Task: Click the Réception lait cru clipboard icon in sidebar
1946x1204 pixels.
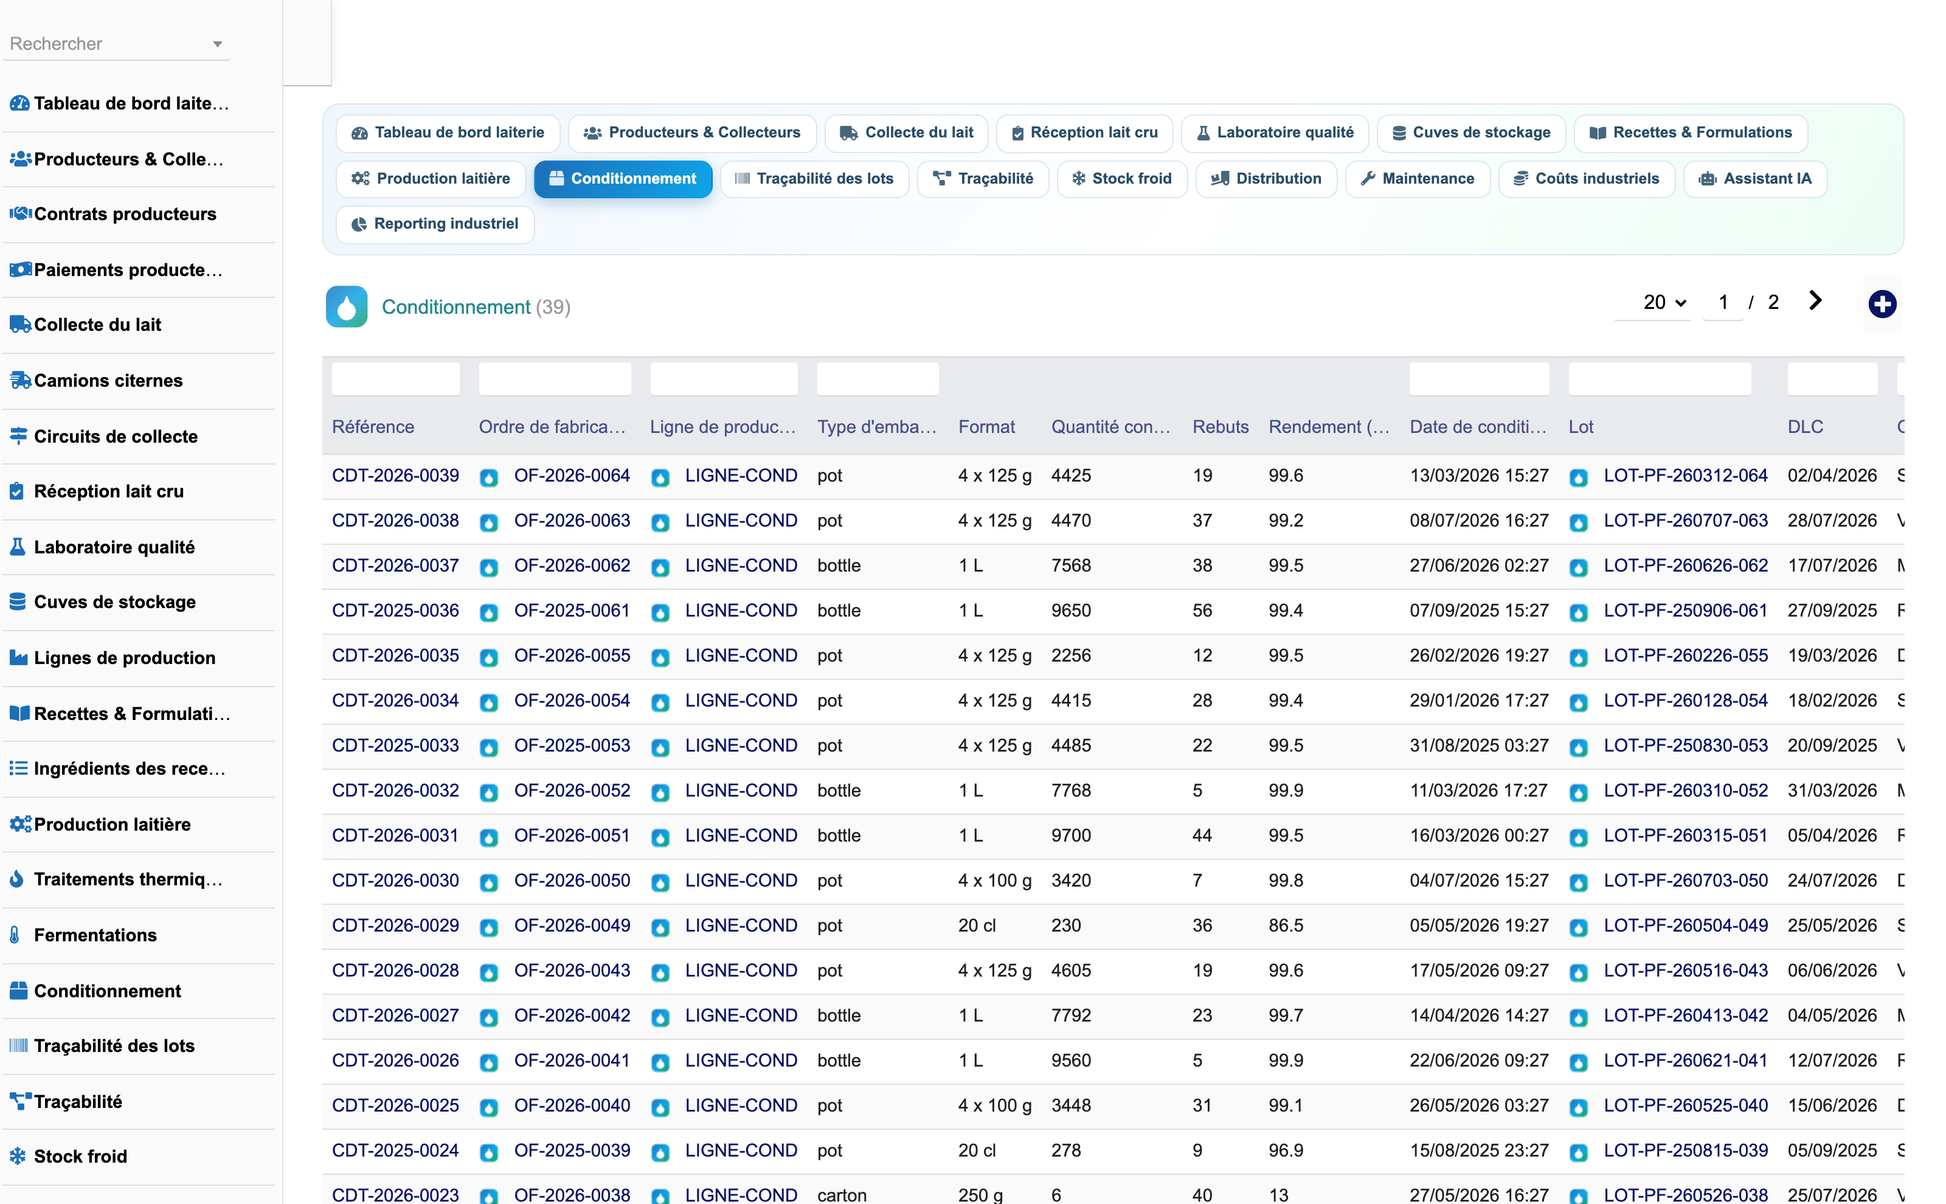Action: coord(17,491)
